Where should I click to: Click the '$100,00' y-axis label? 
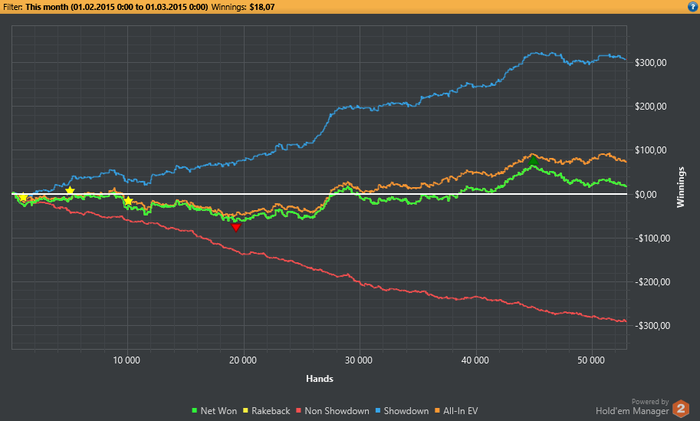(650, 150)
